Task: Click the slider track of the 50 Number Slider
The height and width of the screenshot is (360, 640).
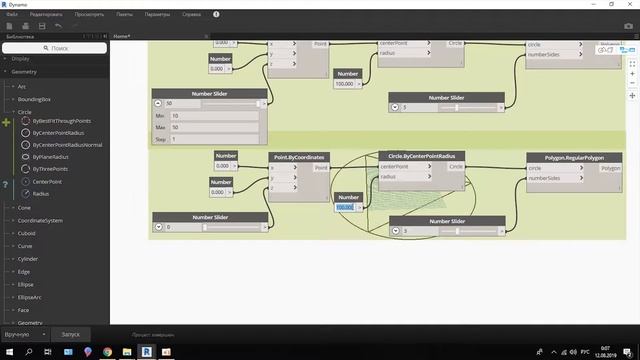Action: pos(231,104)
